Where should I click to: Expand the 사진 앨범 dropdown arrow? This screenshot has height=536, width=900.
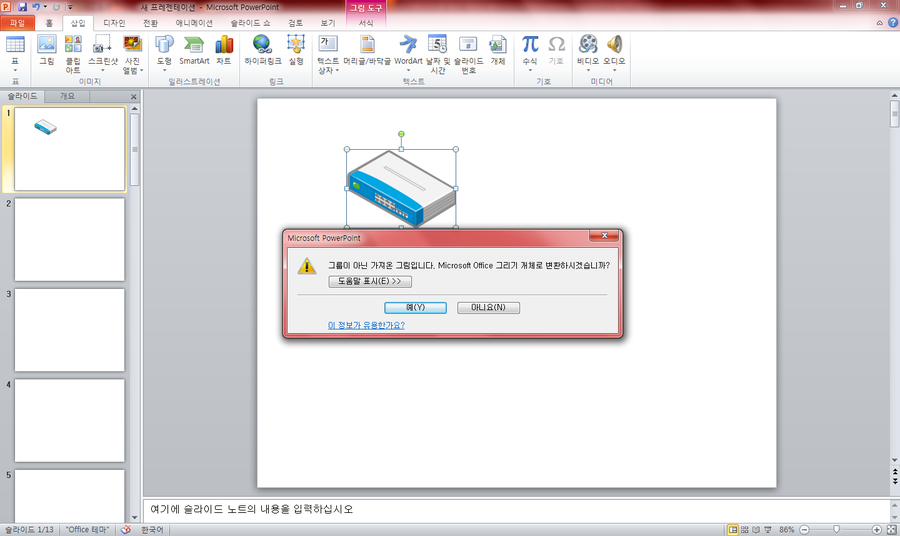click(141, 71)
